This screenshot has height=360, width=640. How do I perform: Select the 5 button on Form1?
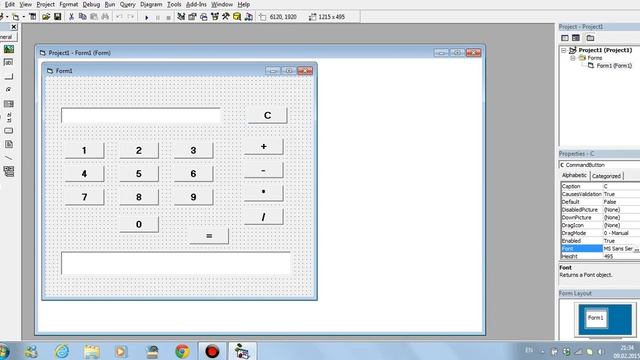click(x=139, y=174)
